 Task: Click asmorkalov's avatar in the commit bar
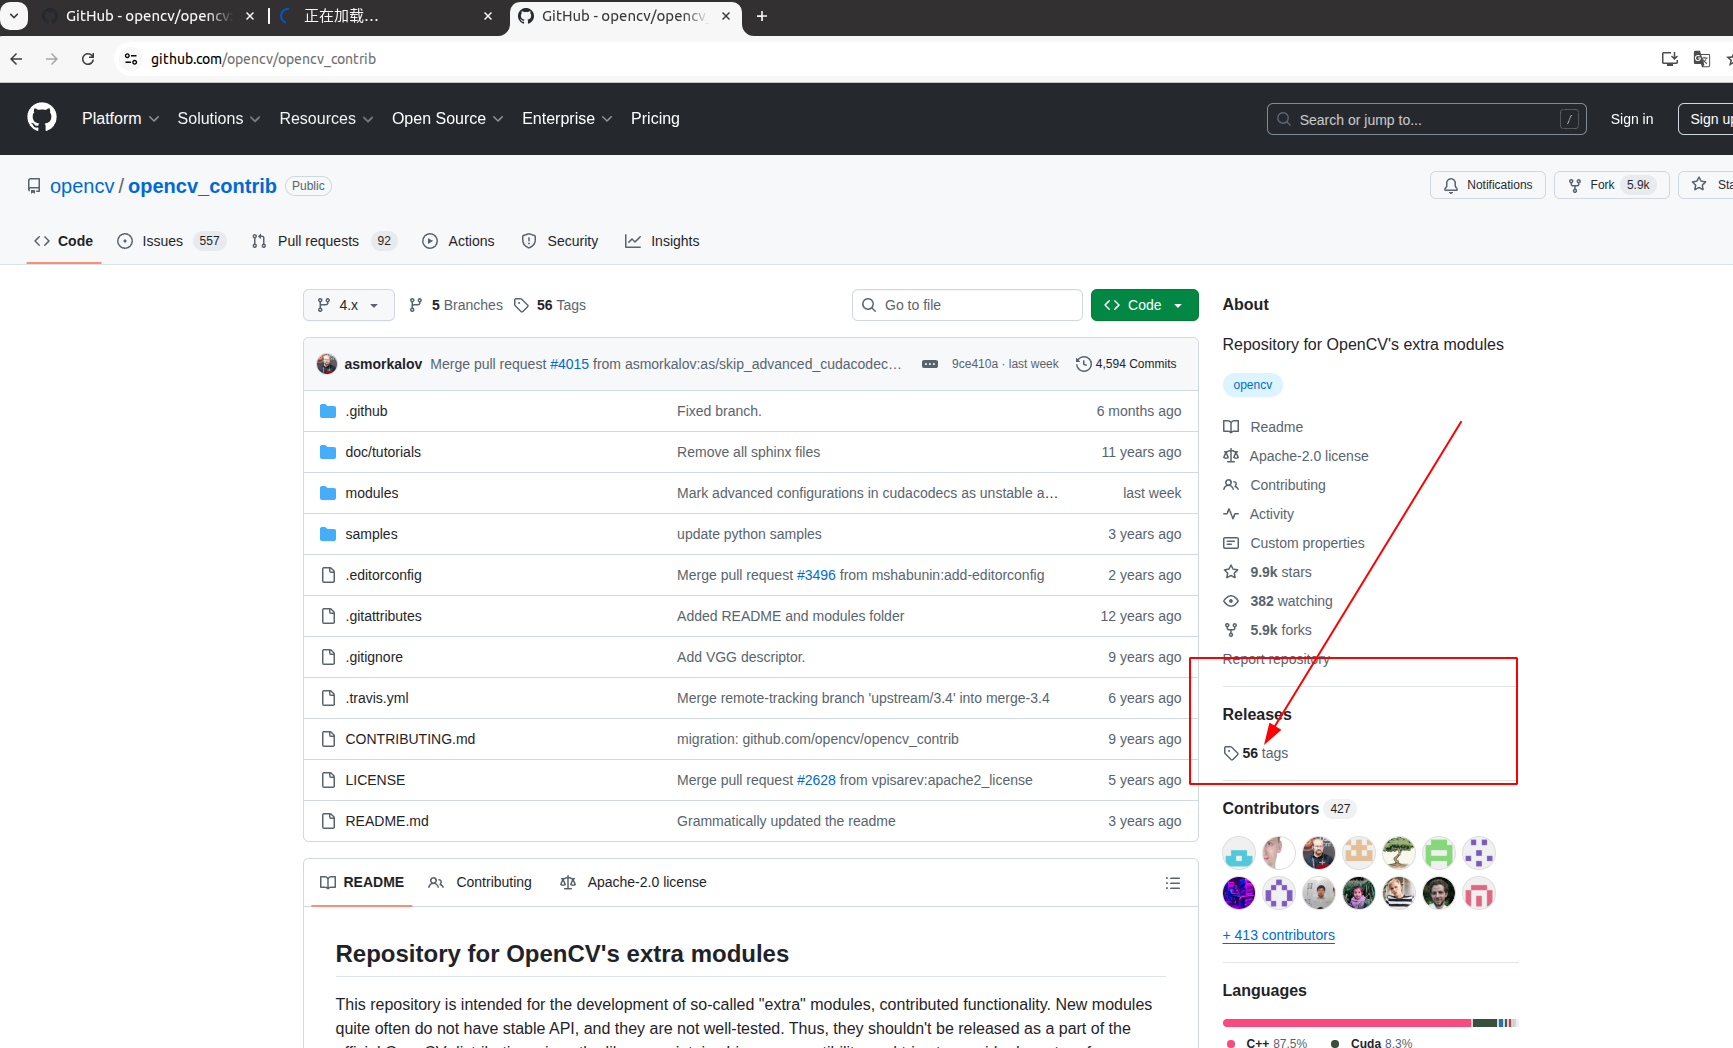[x=327, y=364]
